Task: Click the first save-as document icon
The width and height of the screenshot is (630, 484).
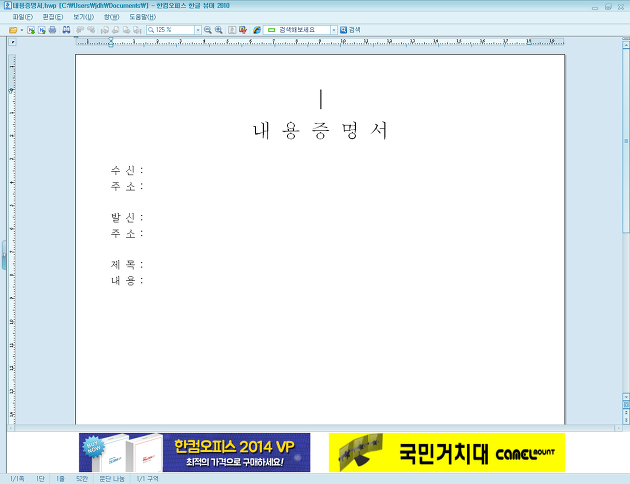Action: (x=31, y=30)
